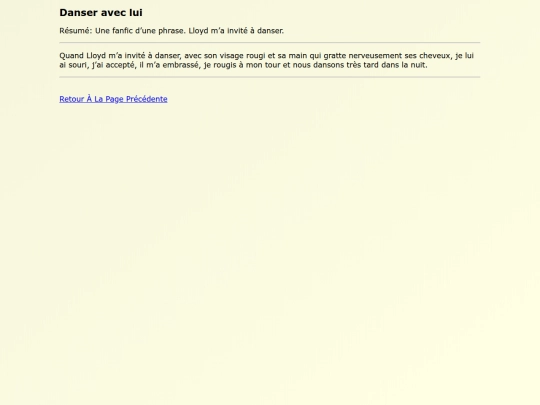The height and width of the screenshot is (405, 540).
Task: Click the words ai souri starting second line
Action: click(x=74, y=65)
